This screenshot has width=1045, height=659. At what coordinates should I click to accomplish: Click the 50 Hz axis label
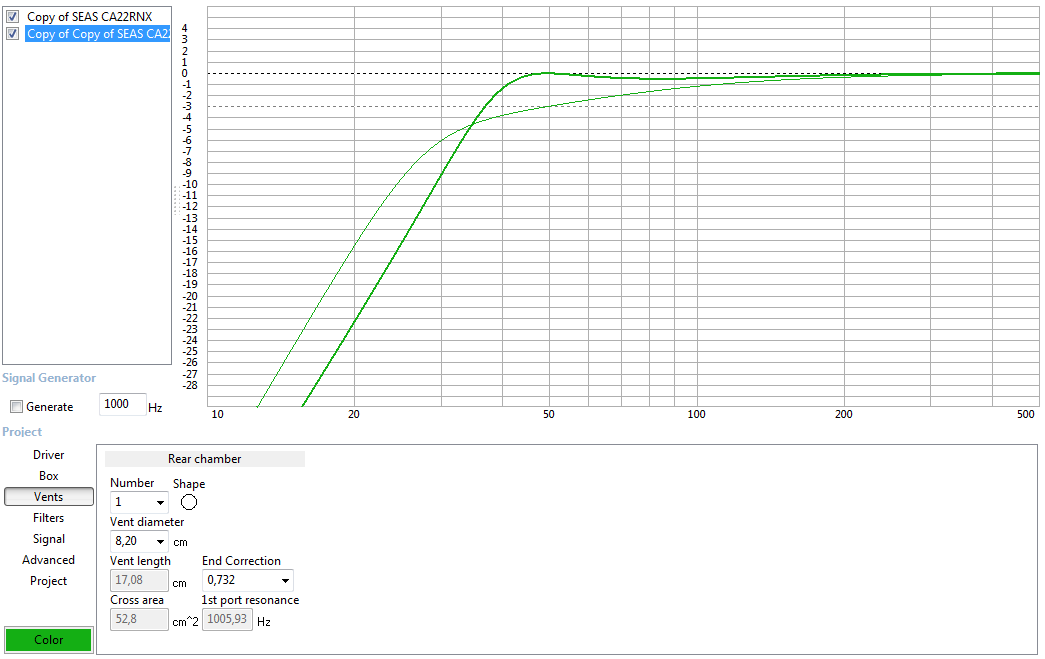click(x=548, y=414)
